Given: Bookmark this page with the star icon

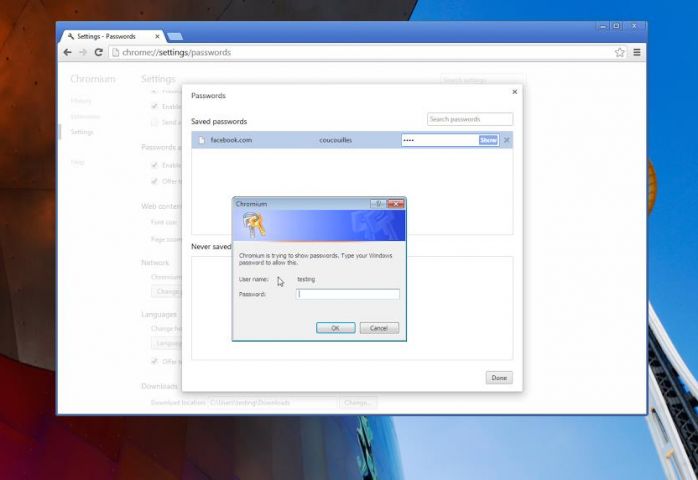Looking at the screenshot, I should tap(620, 52).
